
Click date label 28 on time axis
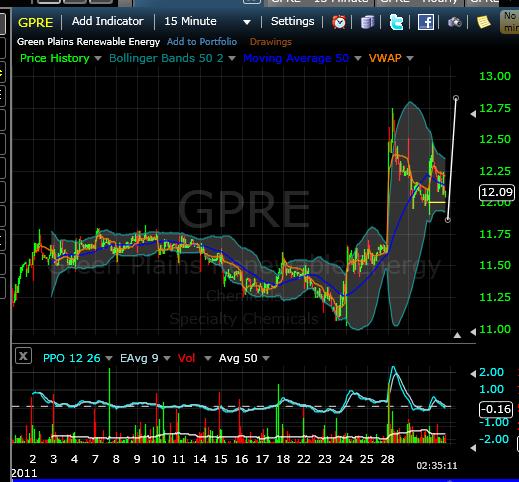pos(387,459)
